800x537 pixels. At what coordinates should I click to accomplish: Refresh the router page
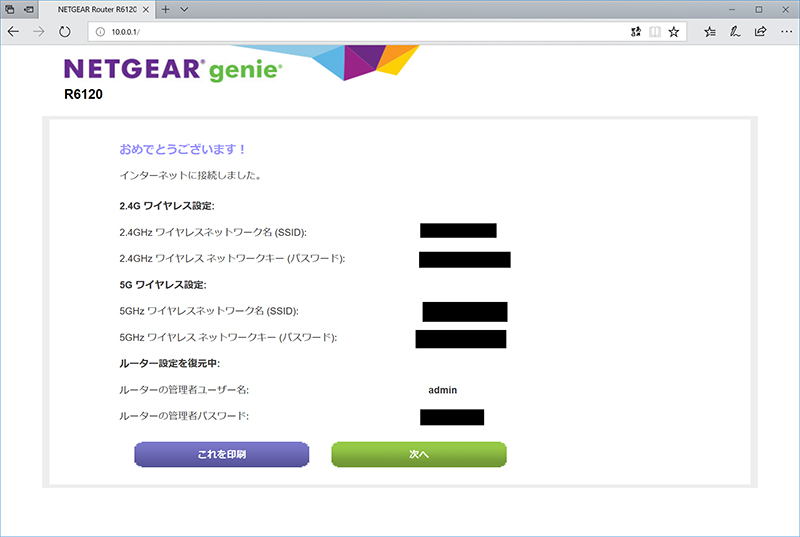65,32
